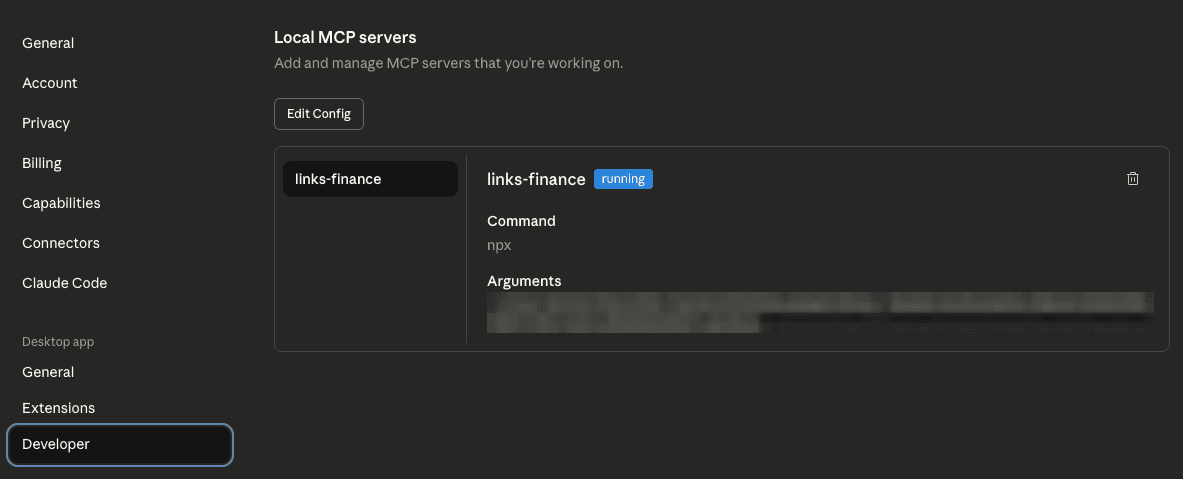Select Claude Code in the sidebar
The width and height of the screenshot is (1183, 479).
coord(64,283)
